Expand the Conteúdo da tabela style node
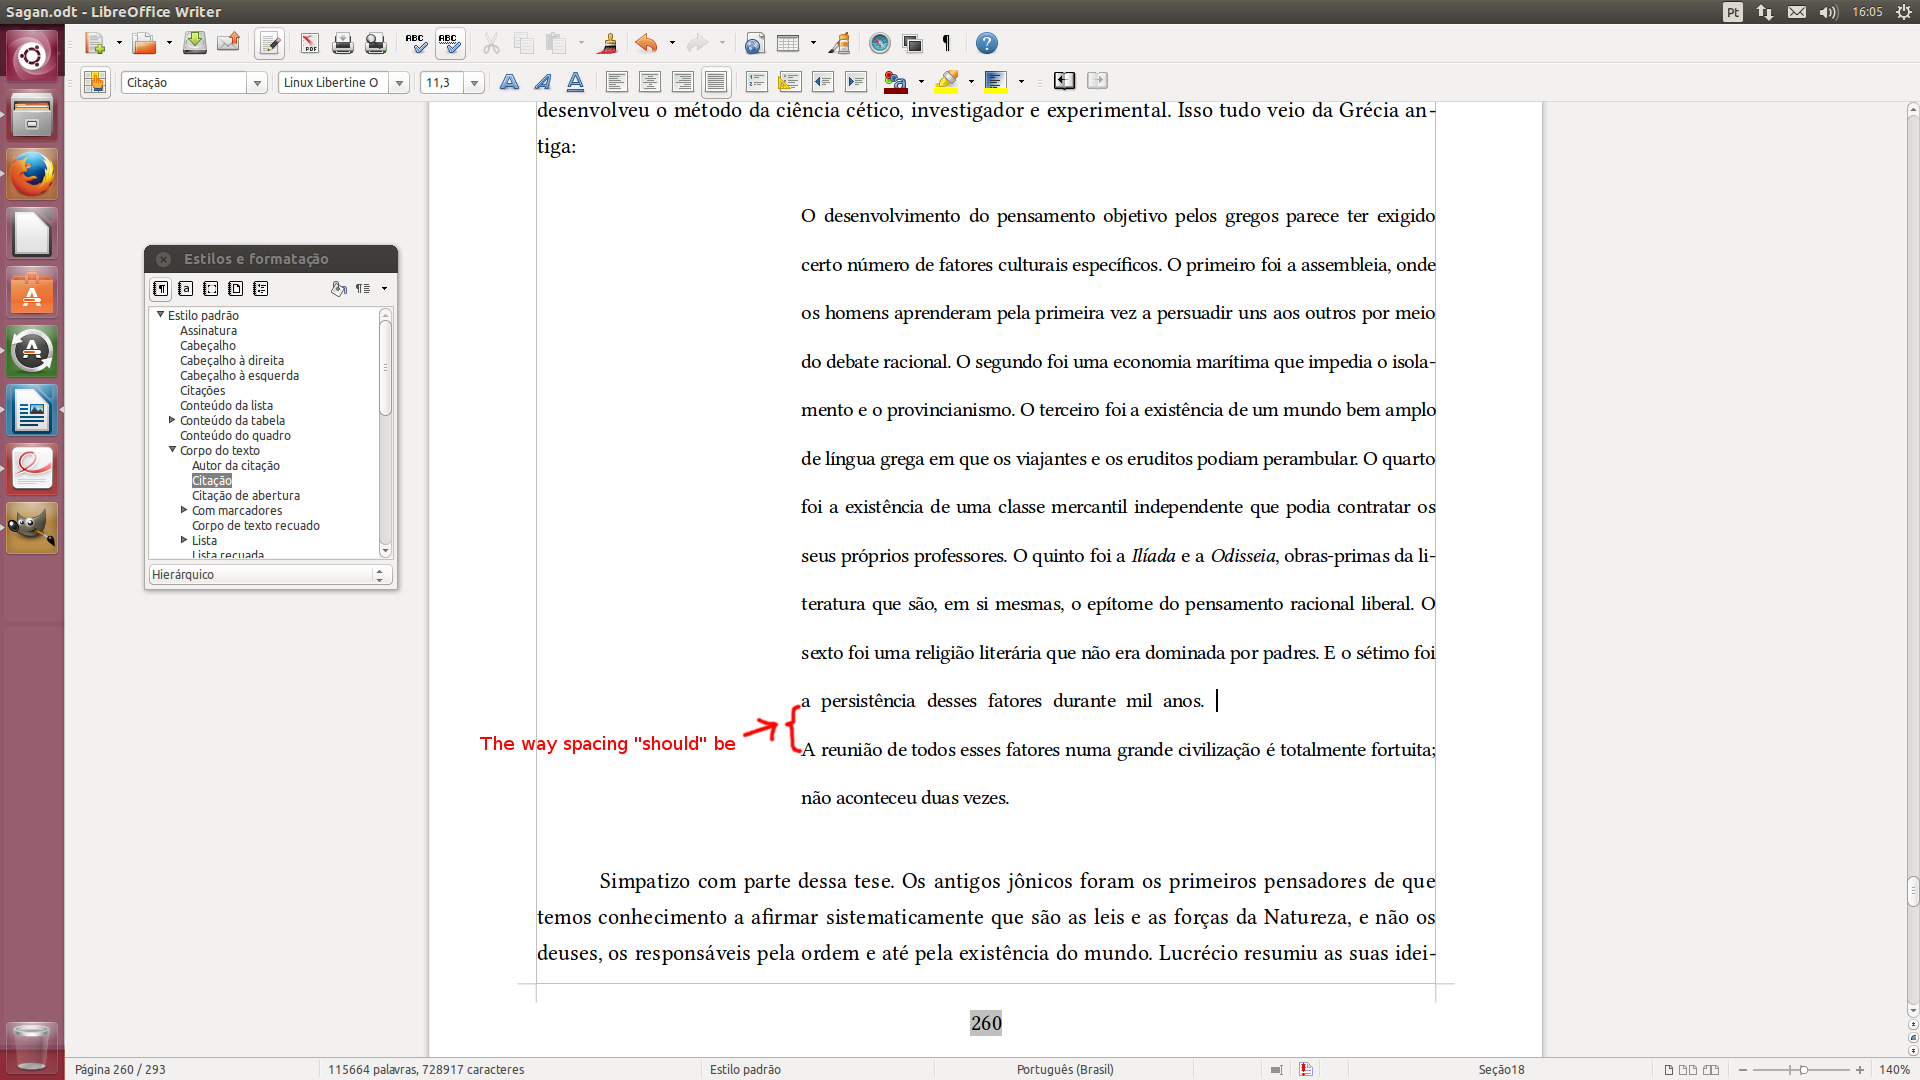This screenshot has height=1080, width=1920. [x=172, y=420]
